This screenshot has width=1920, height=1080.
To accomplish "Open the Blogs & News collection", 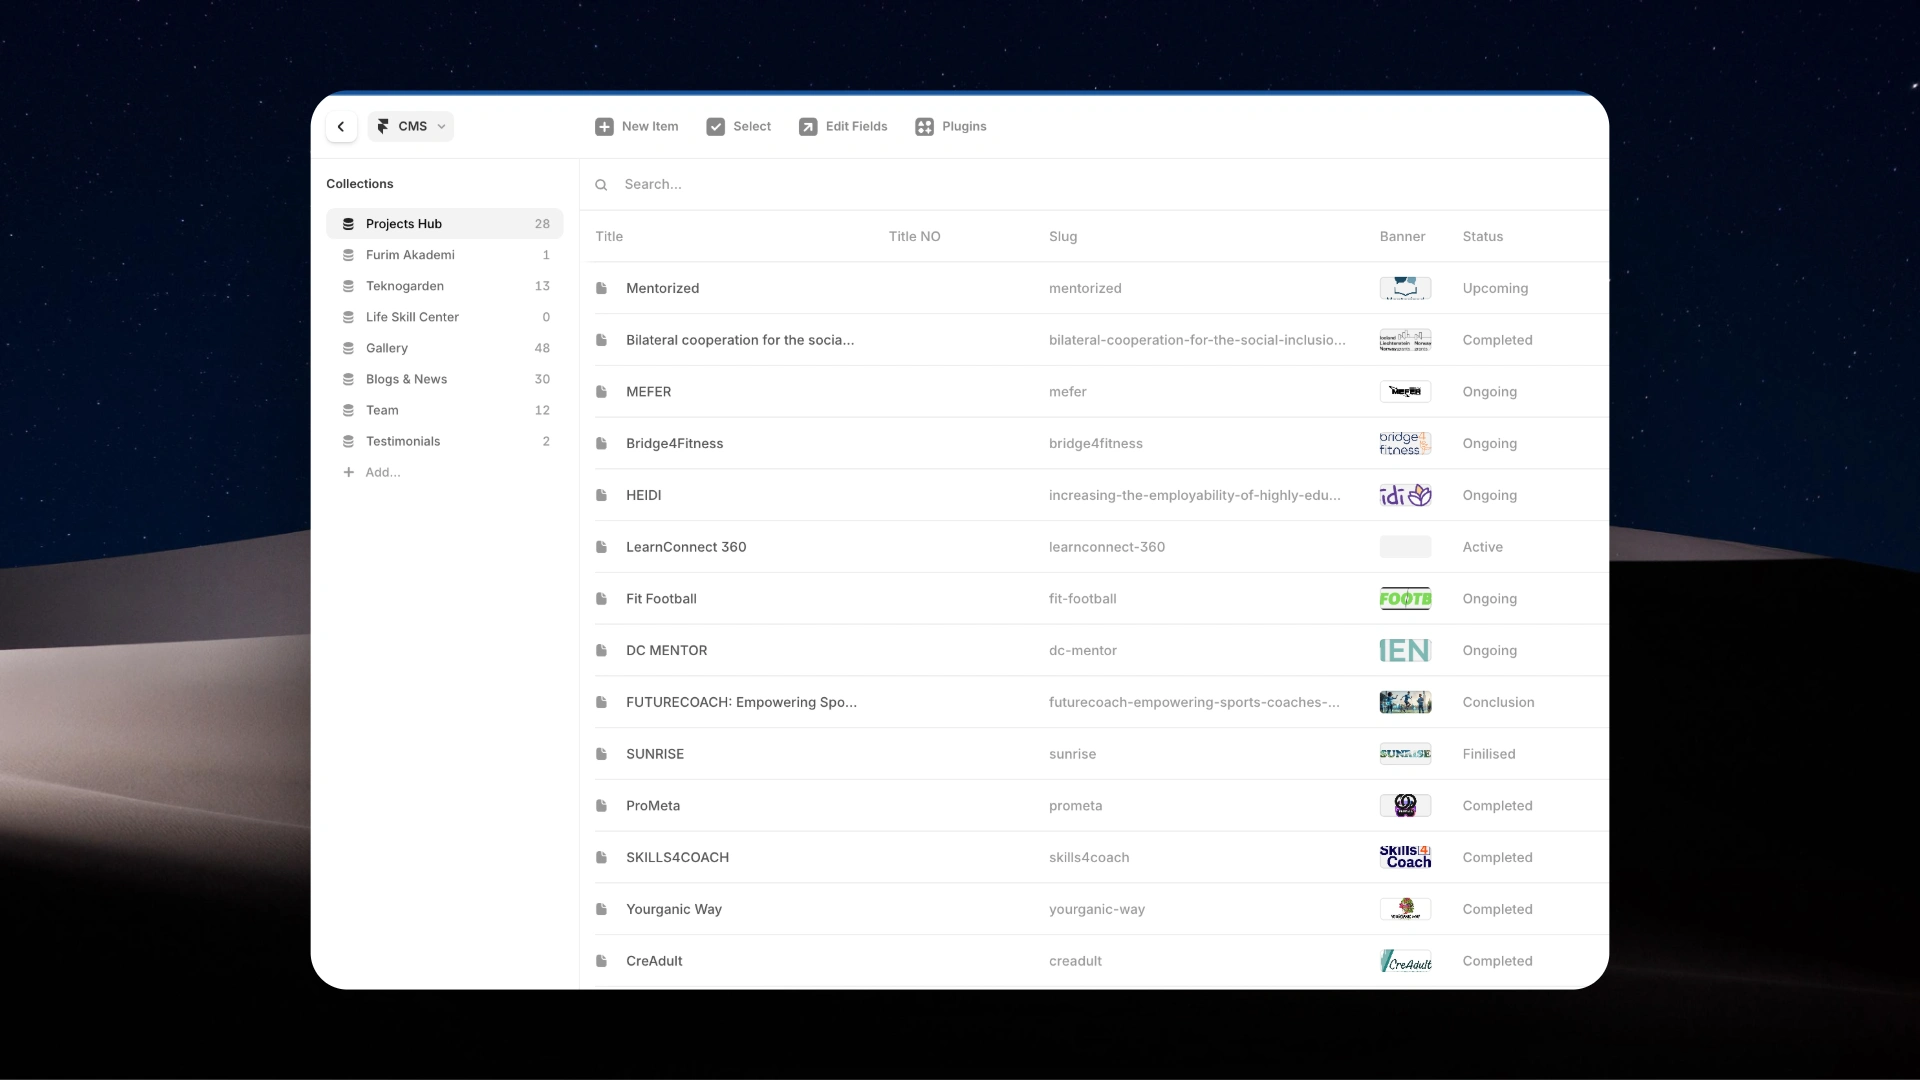I will pyautogui.click(x=406, y=379).
